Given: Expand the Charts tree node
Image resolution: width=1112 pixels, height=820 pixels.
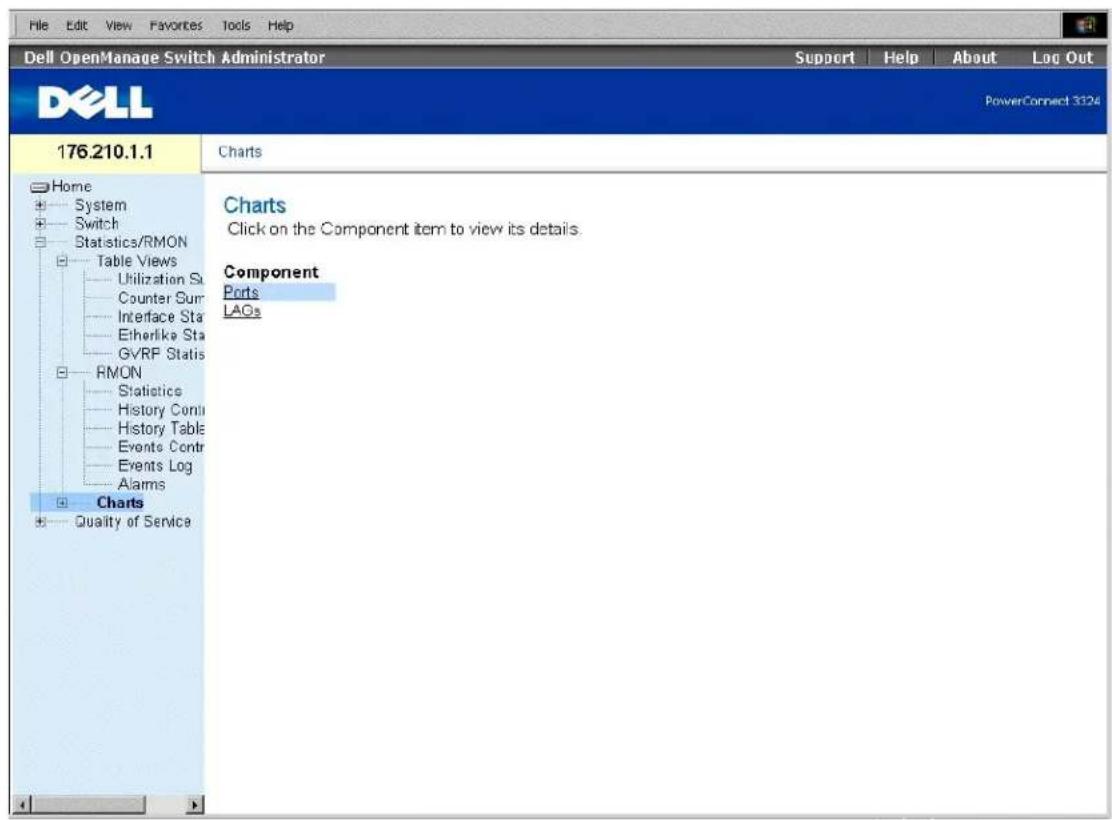Looking at the screenshot, I should coord(62,503).
